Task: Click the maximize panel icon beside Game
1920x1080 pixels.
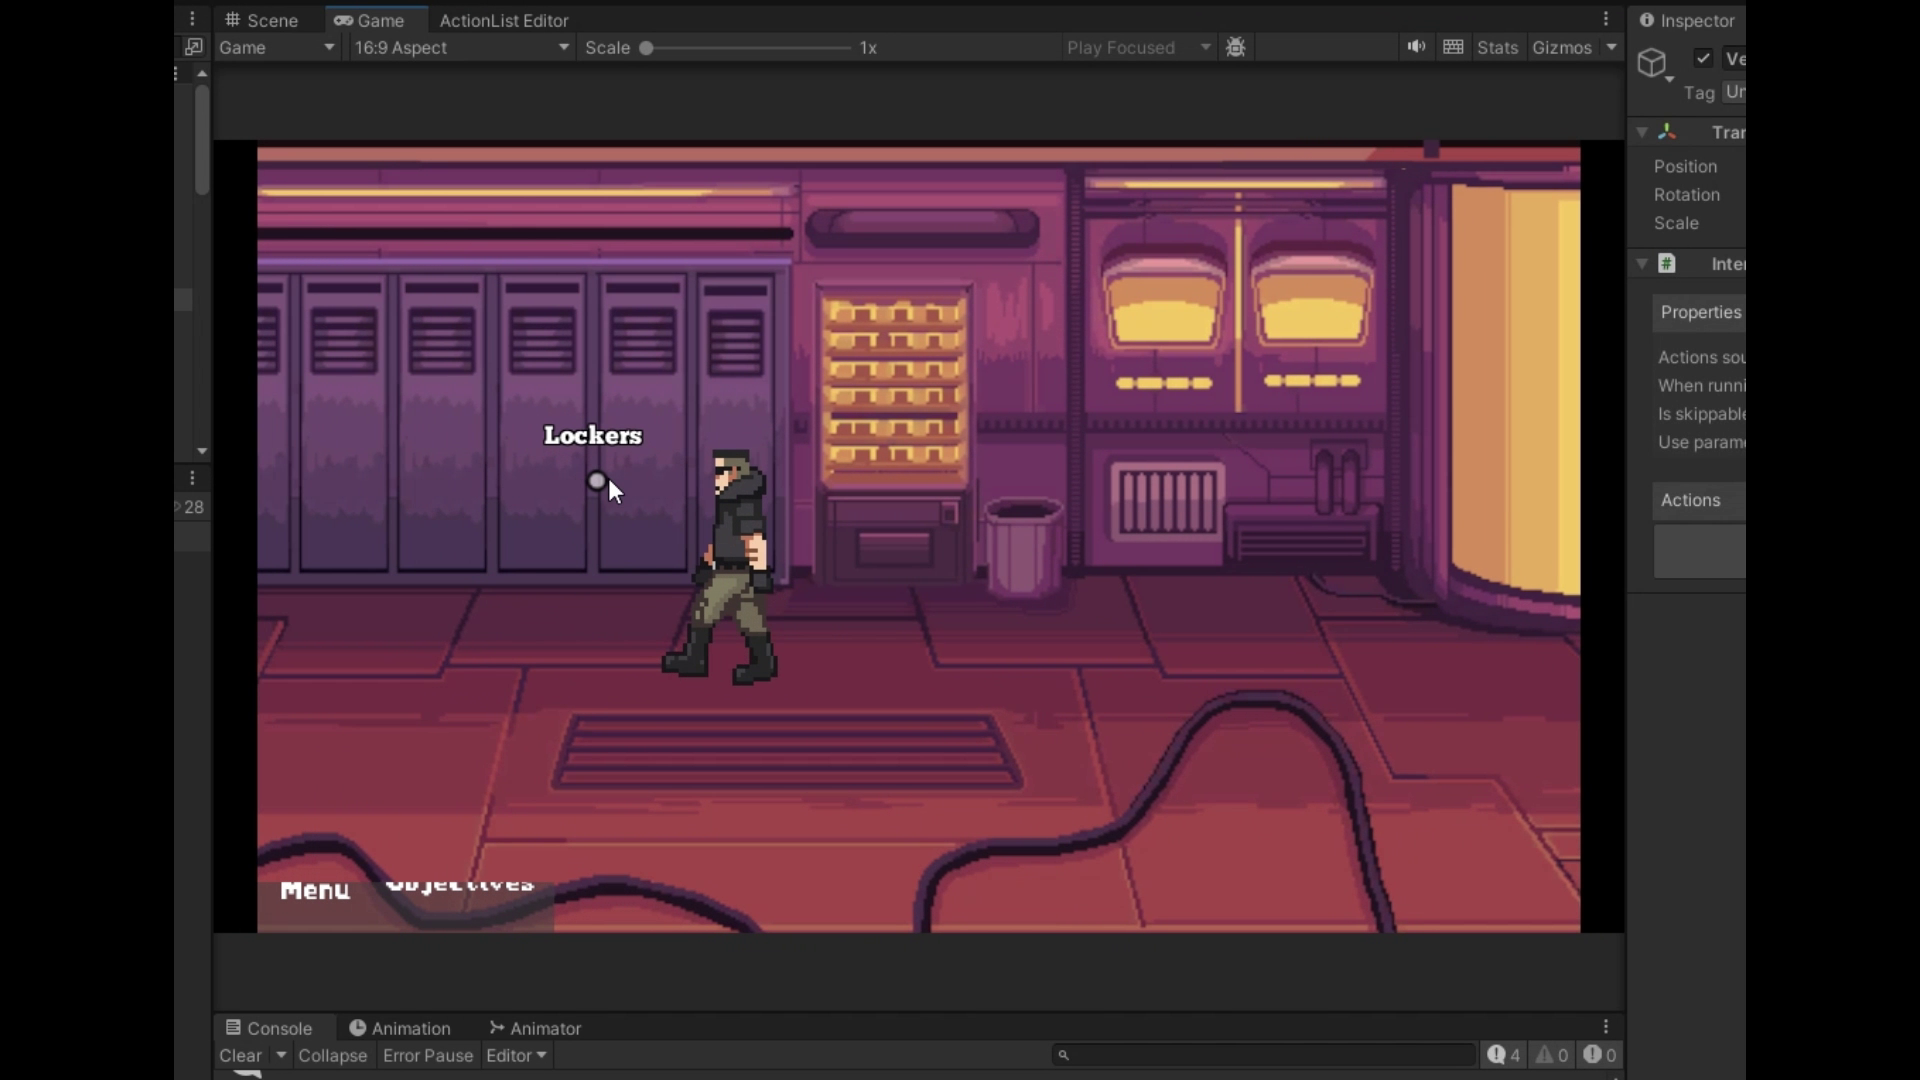Action: [194, 47]
